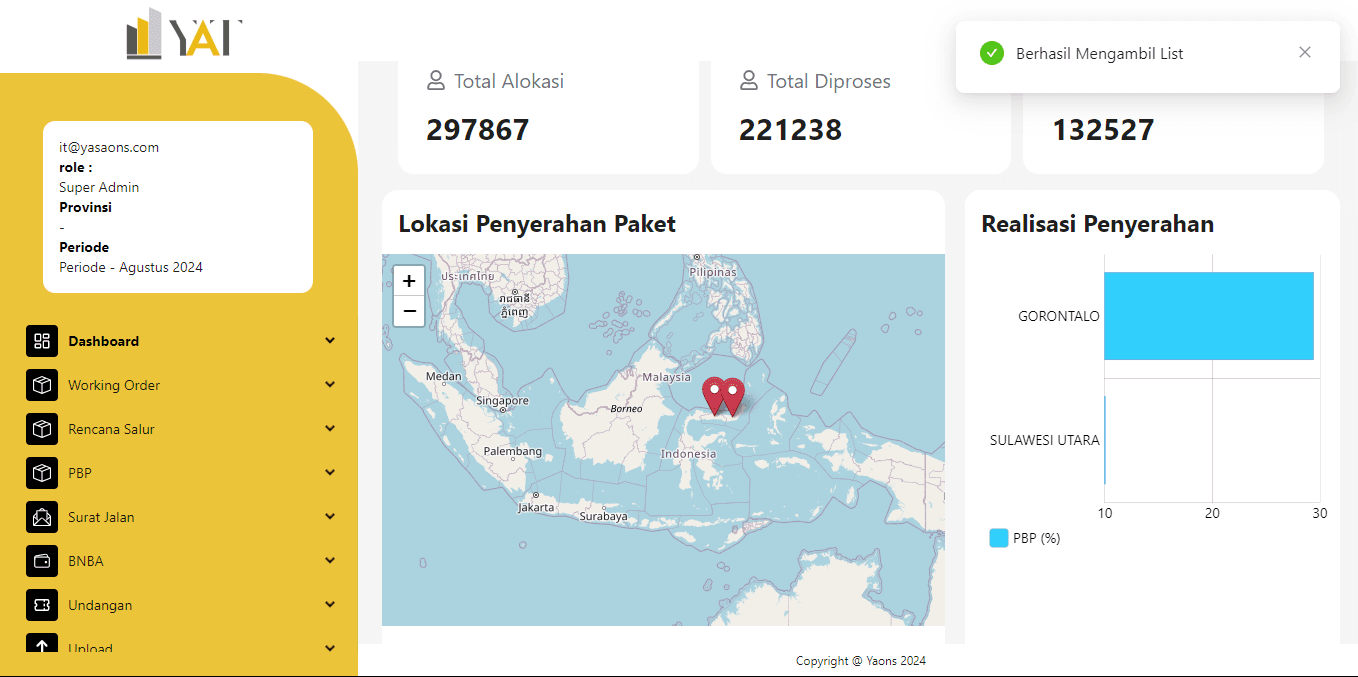
Task: Click the Undangan ticket icon
Action: pos(42,605)
